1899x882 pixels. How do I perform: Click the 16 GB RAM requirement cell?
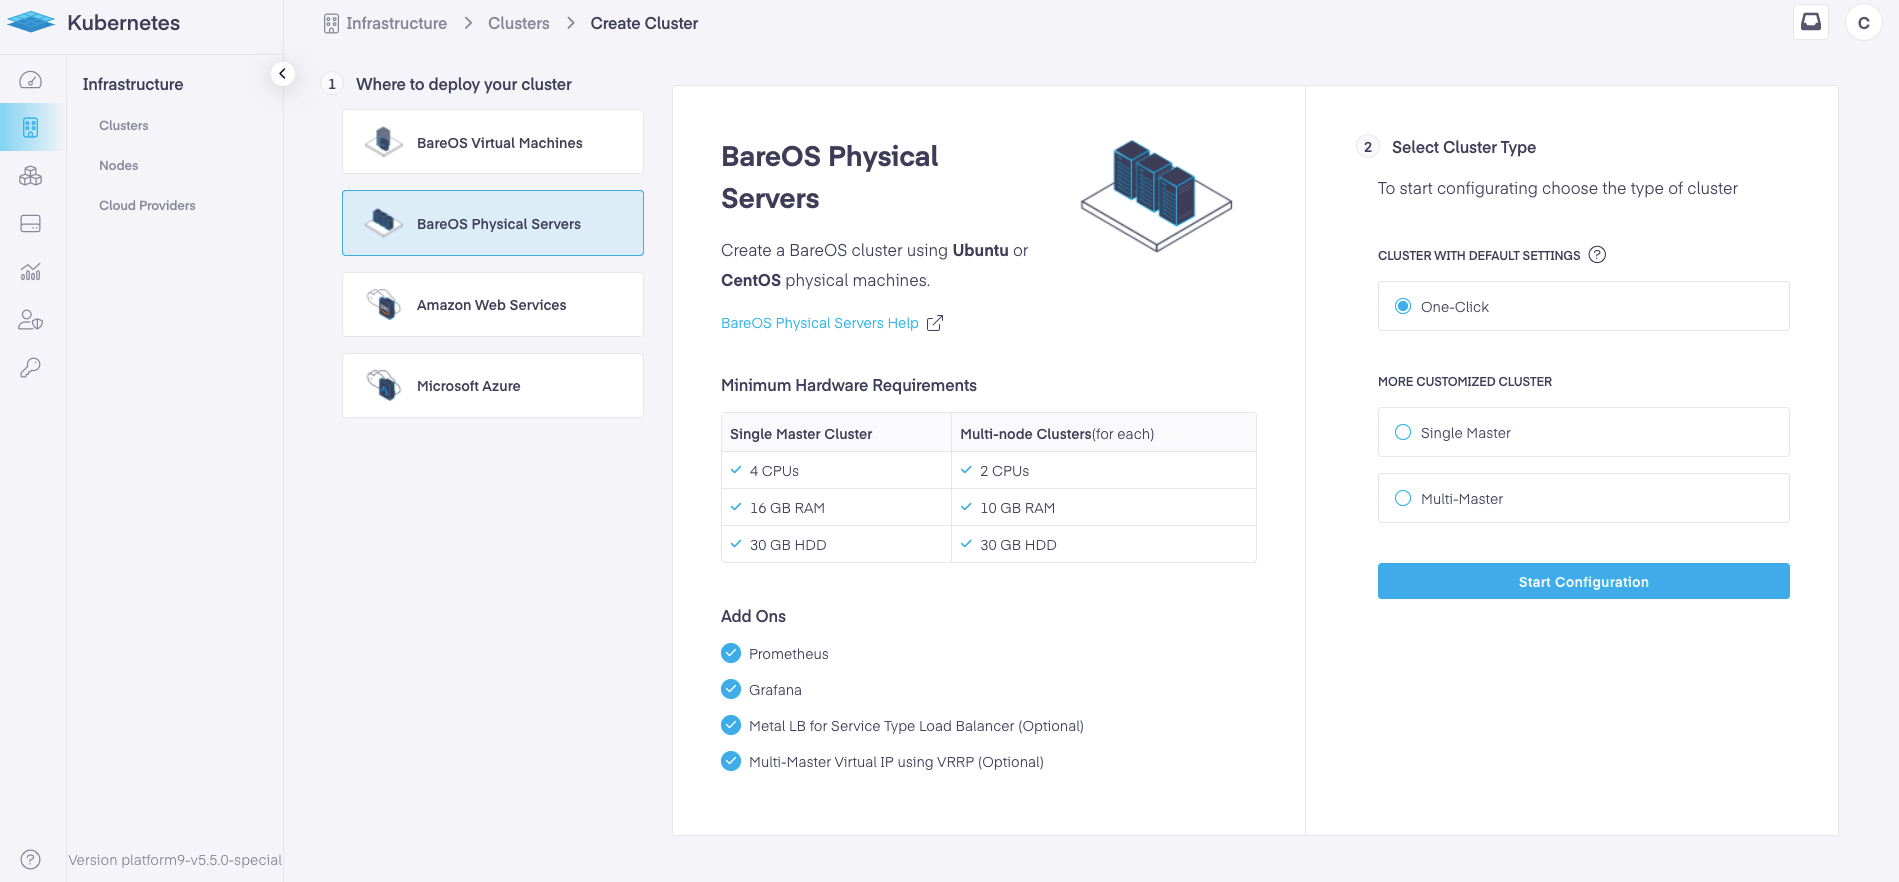pos(836,507)
